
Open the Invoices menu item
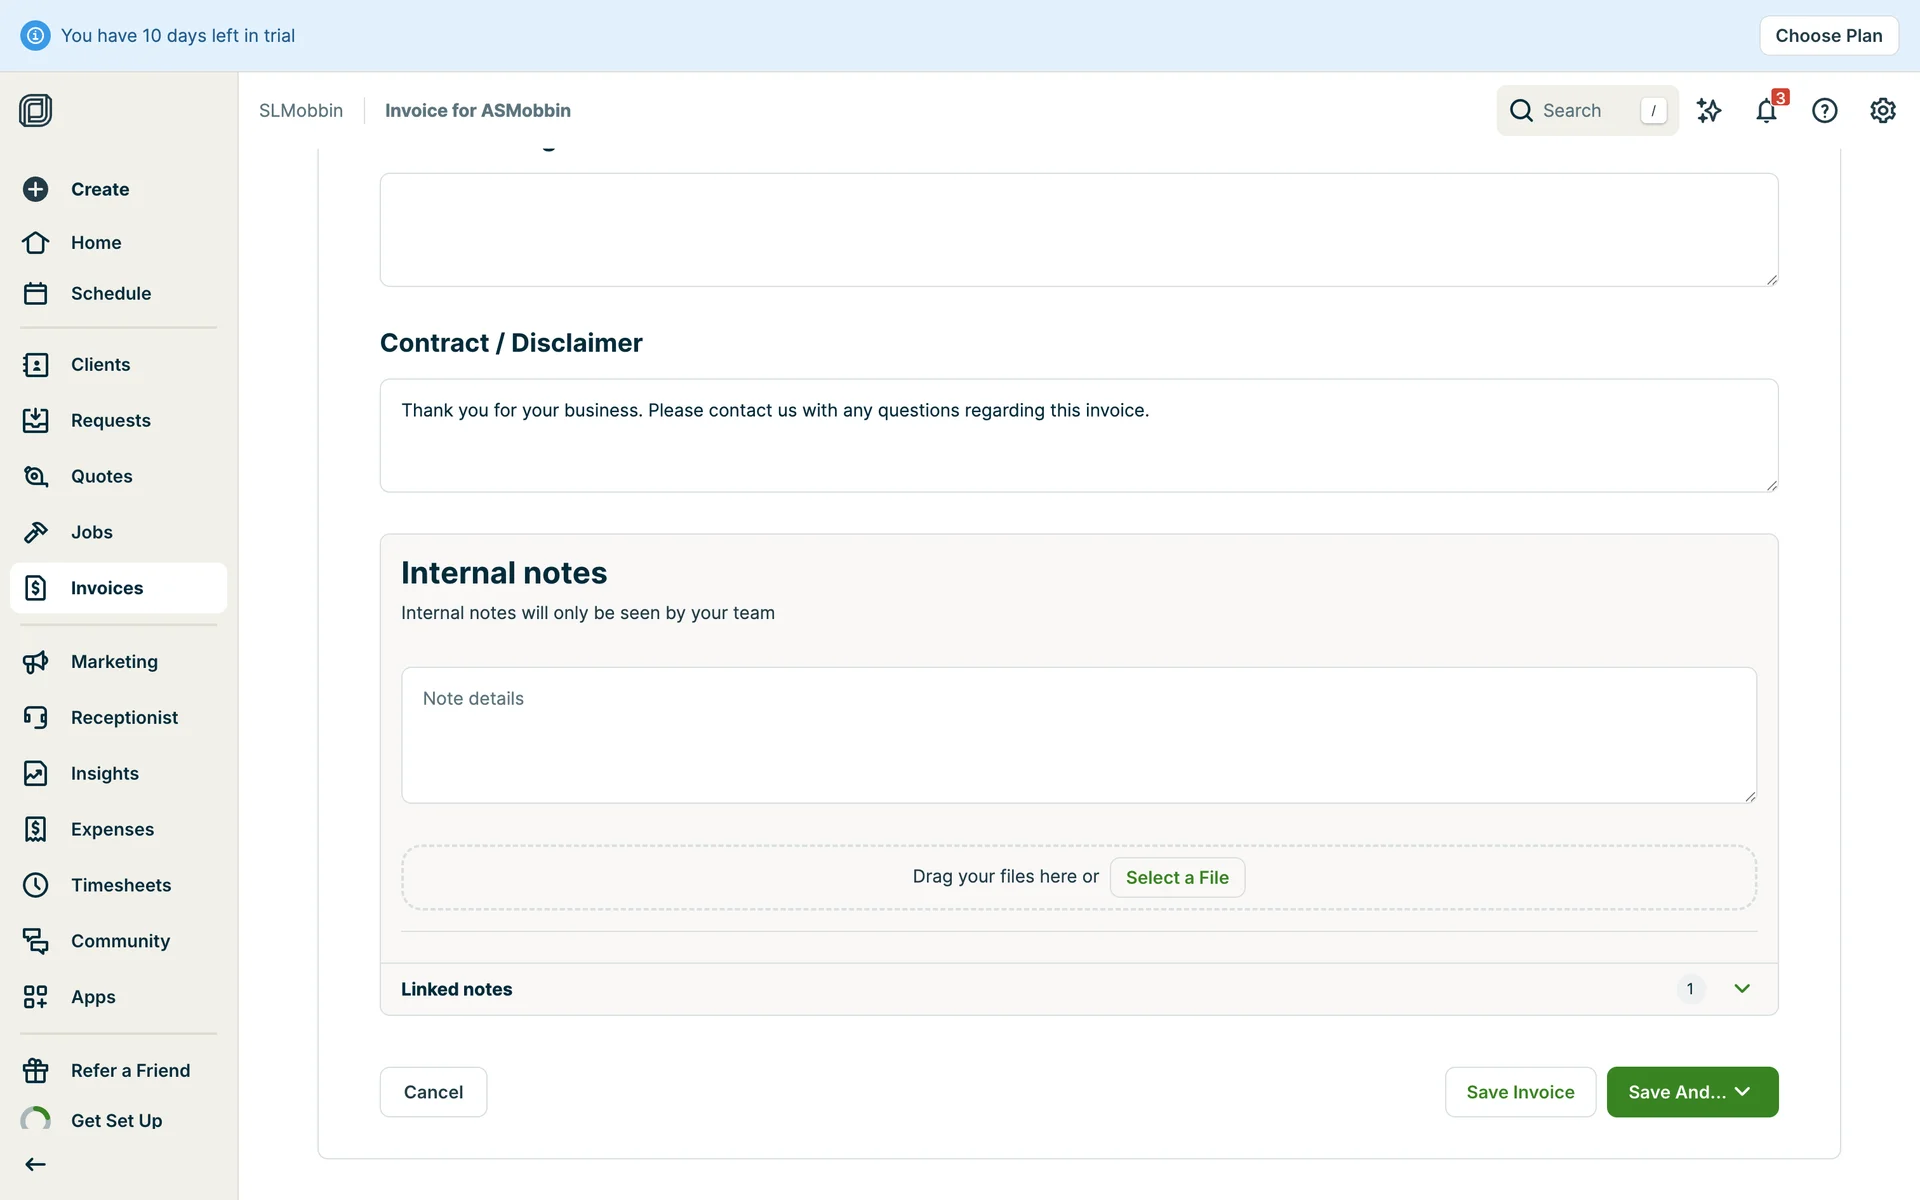(x=107, y=588)
